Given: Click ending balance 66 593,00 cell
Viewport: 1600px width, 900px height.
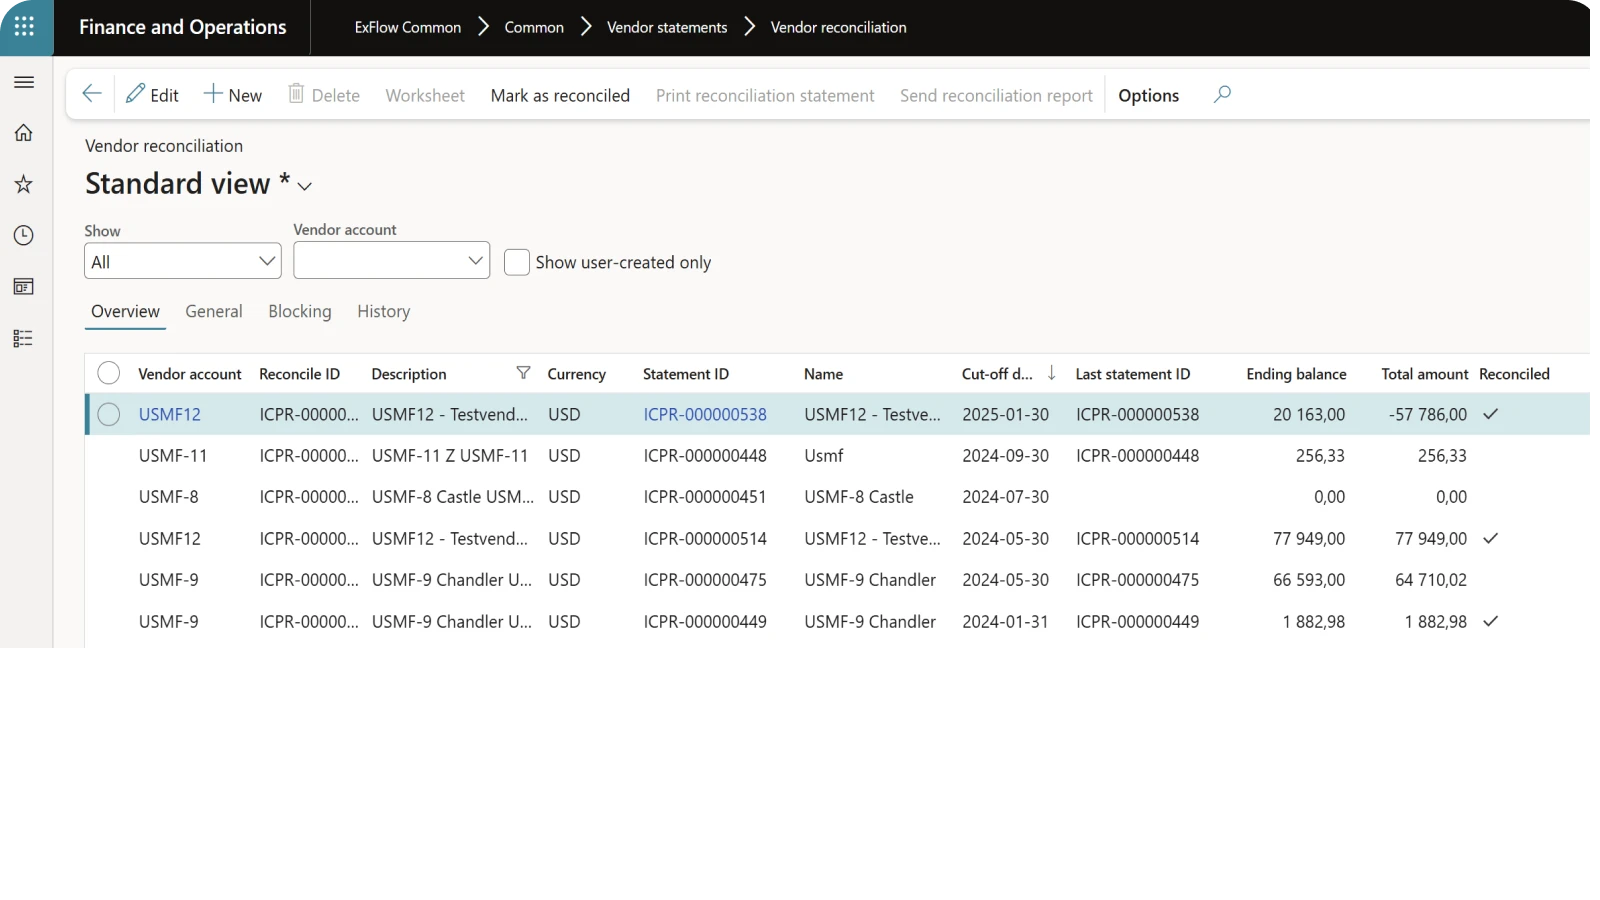Looking at the screenshot, I should 1309,579.
